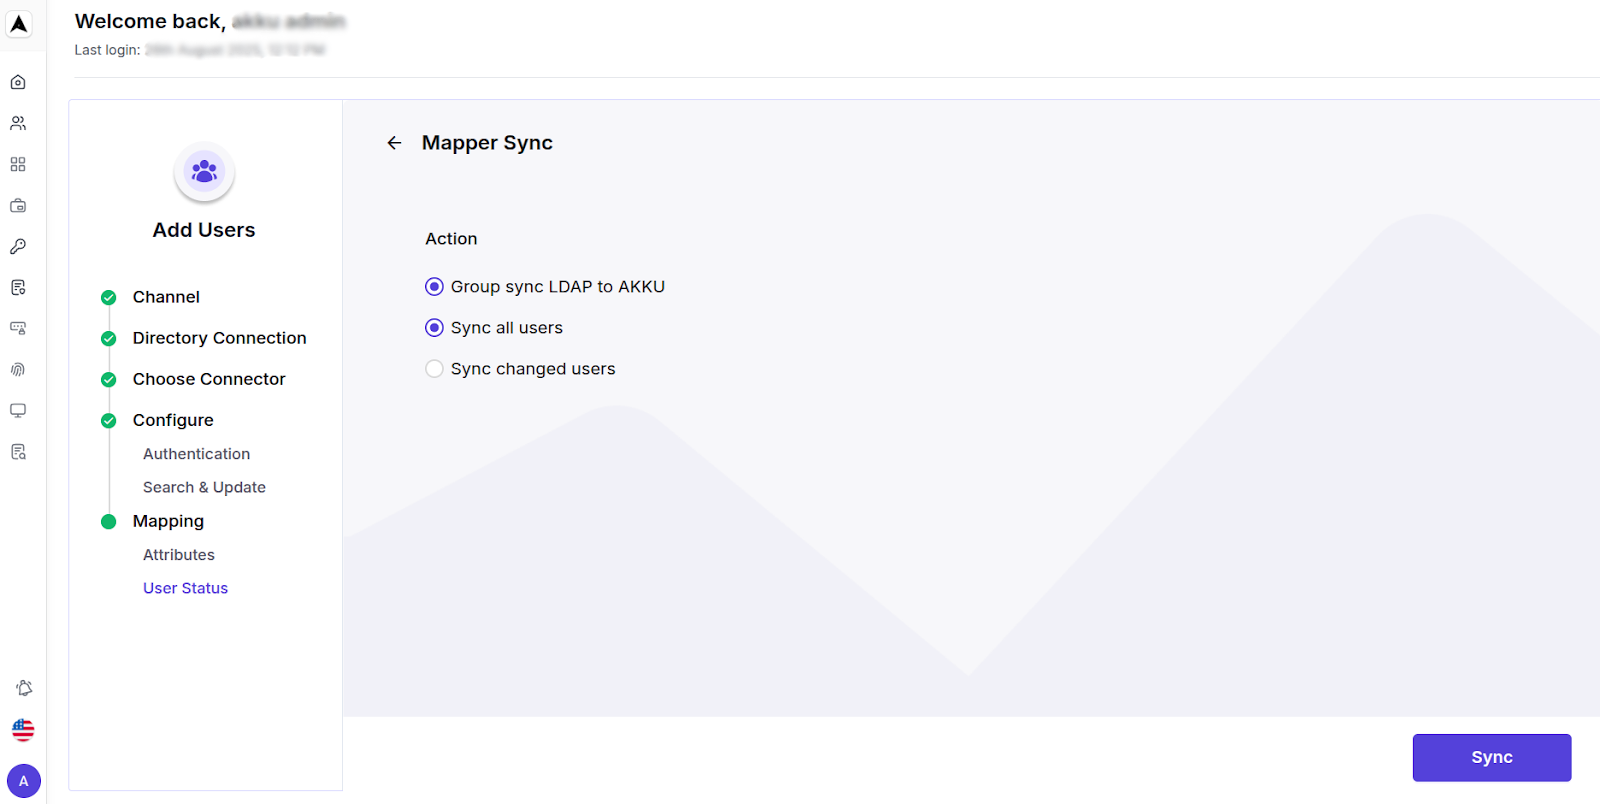Click the Configure step checkmark icon
Screen dimensions: 1600x804
click(x=109, y=420)
